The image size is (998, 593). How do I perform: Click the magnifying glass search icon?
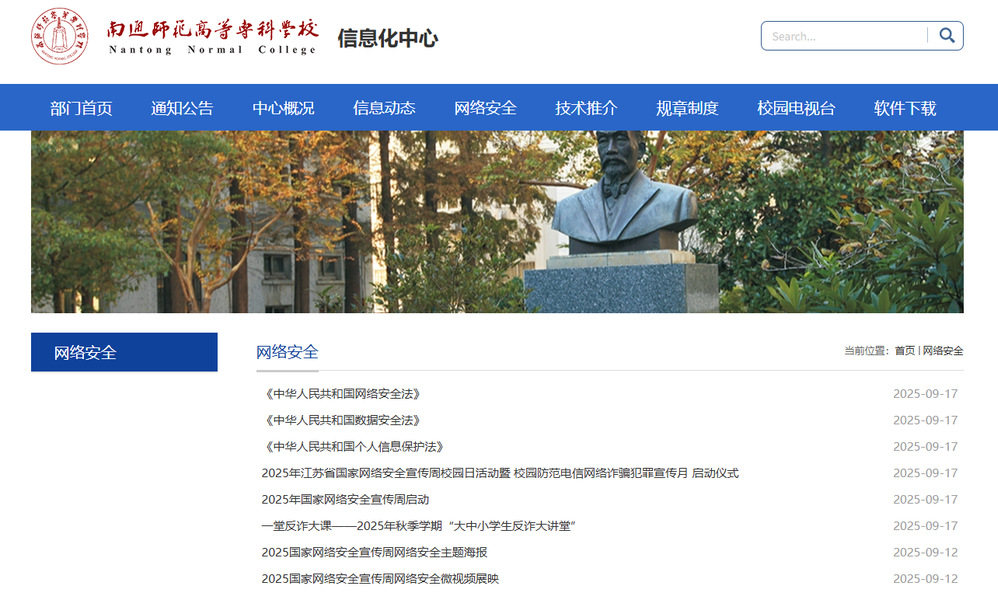click(x=946, y=36)
